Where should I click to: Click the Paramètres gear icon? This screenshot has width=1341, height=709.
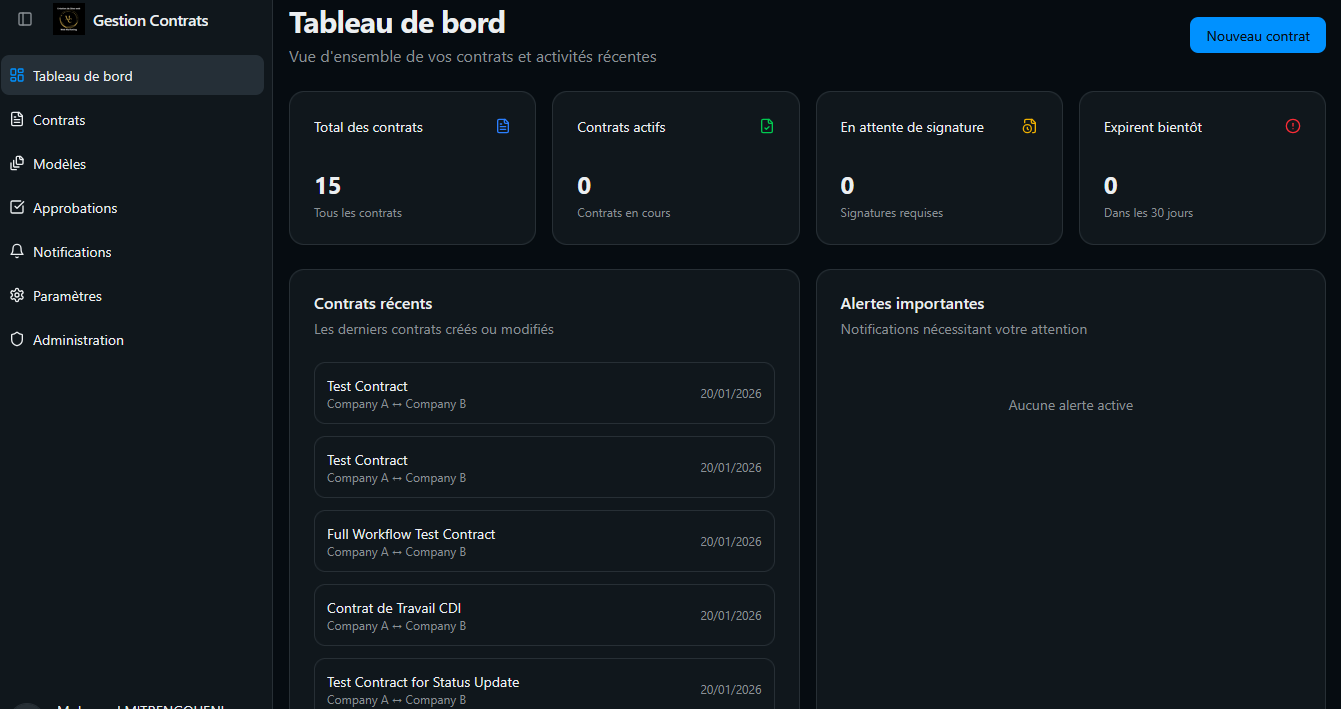[16, 295]
